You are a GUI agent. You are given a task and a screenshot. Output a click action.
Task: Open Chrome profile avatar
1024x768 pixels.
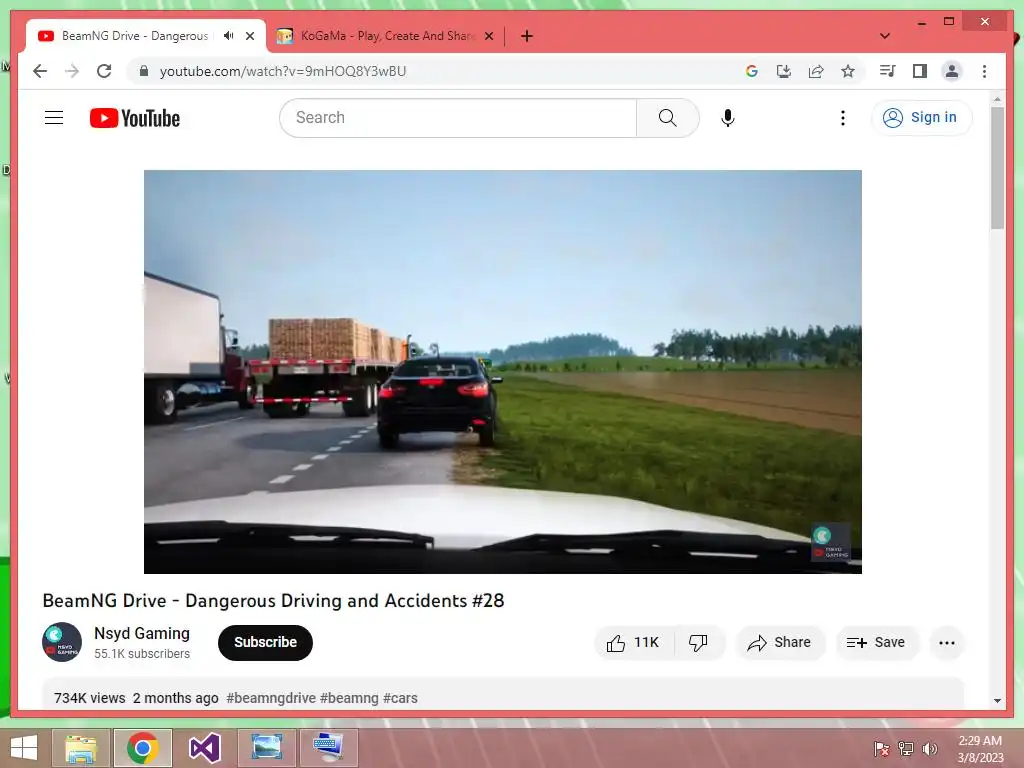click(952, 71)
